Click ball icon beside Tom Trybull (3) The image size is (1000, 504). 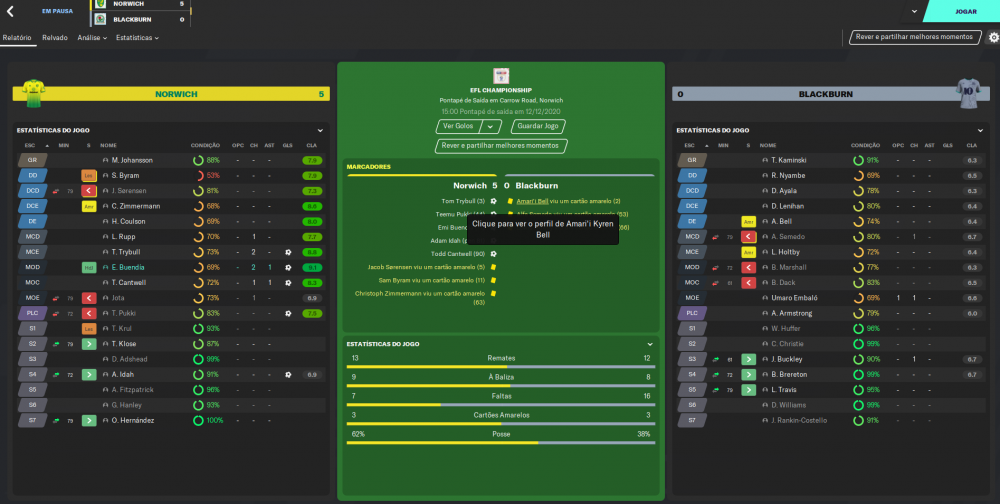click(x=493, y=202)
